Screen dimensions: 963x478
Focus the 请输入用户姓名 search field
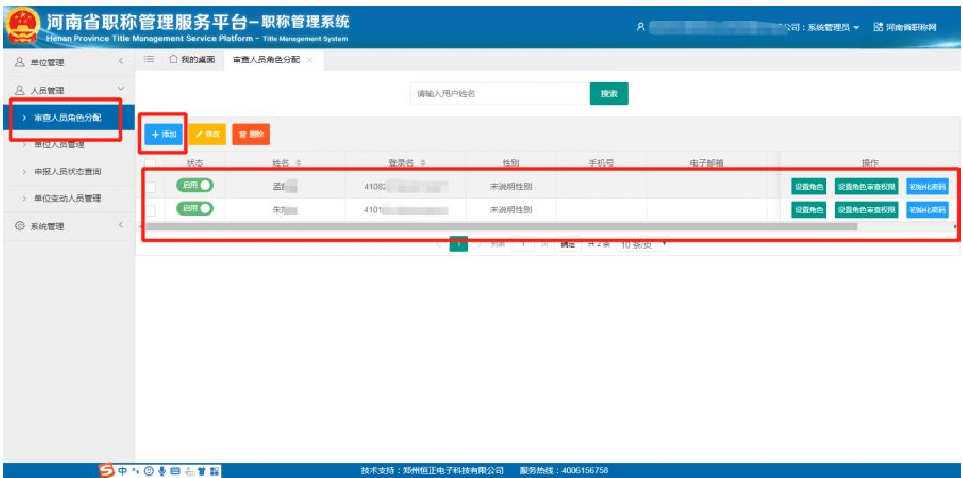(x=500, y=93)
